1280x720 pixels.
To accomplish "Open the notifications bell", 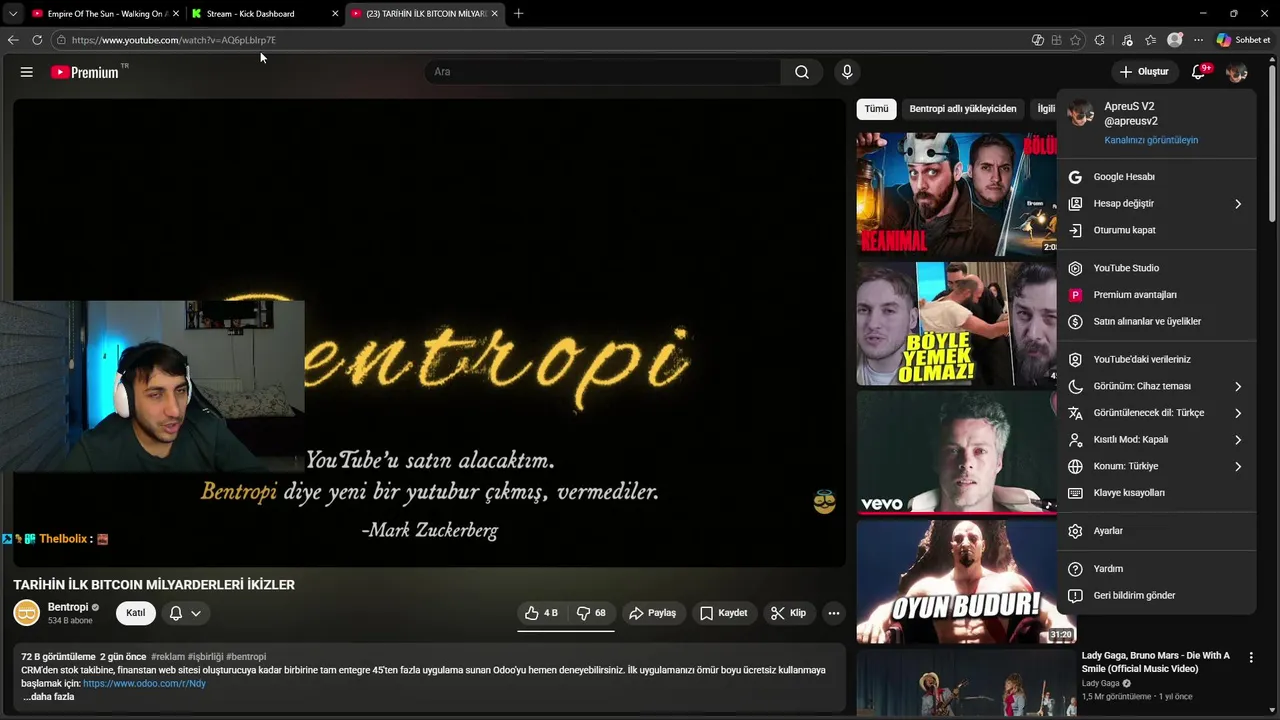I will coord(1199,72).
